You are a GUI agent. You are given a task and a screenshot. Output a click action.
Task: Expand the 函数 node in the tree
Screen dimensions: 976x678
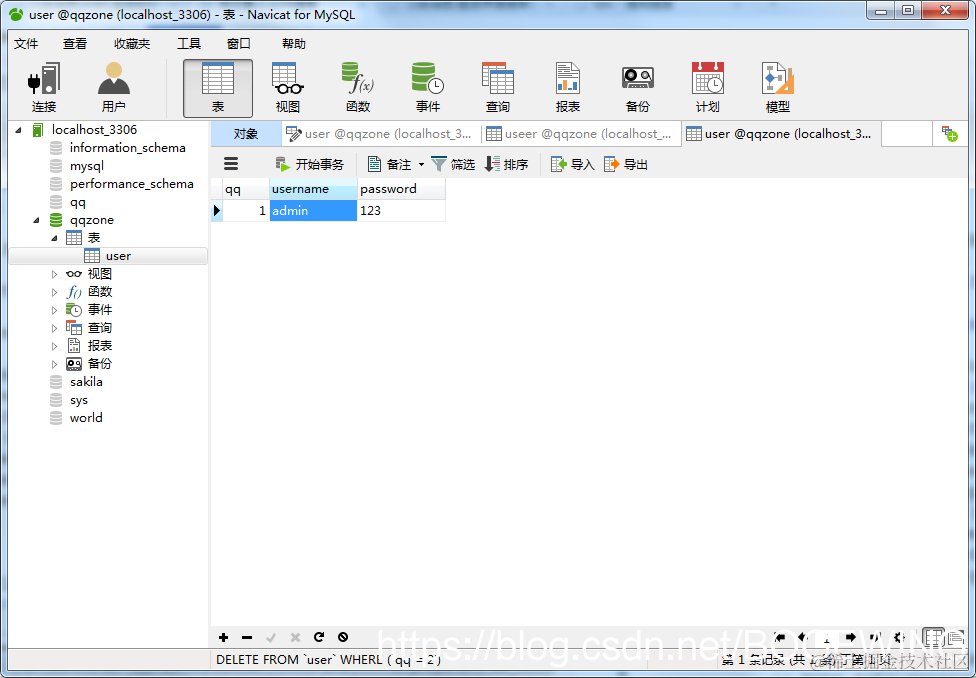[54, 292]
